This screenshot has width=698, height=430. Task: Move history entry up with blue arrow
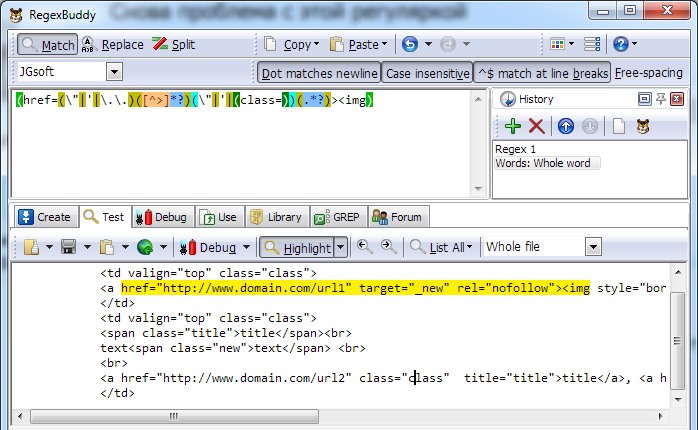pos(566,126)
